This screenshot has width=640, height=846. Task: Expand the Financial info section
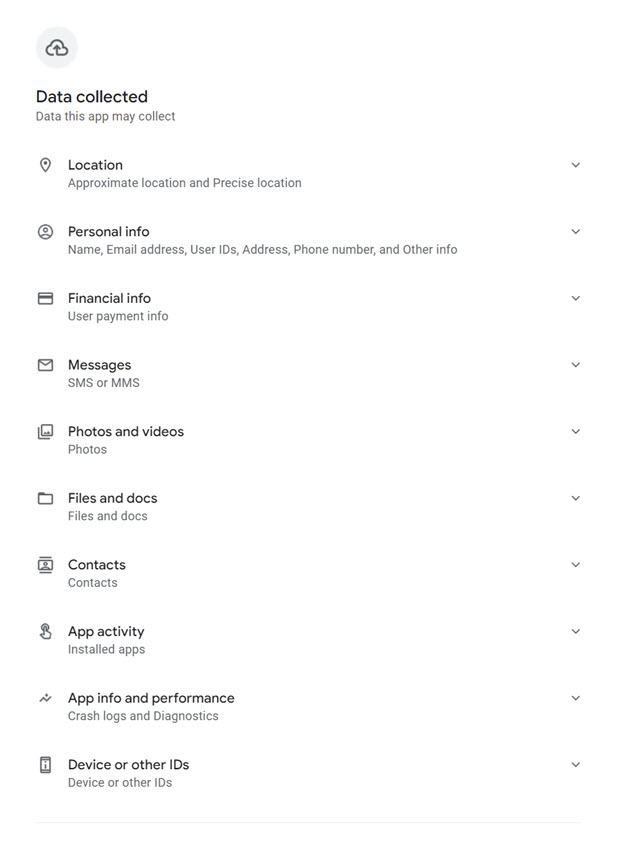point(576,298)
